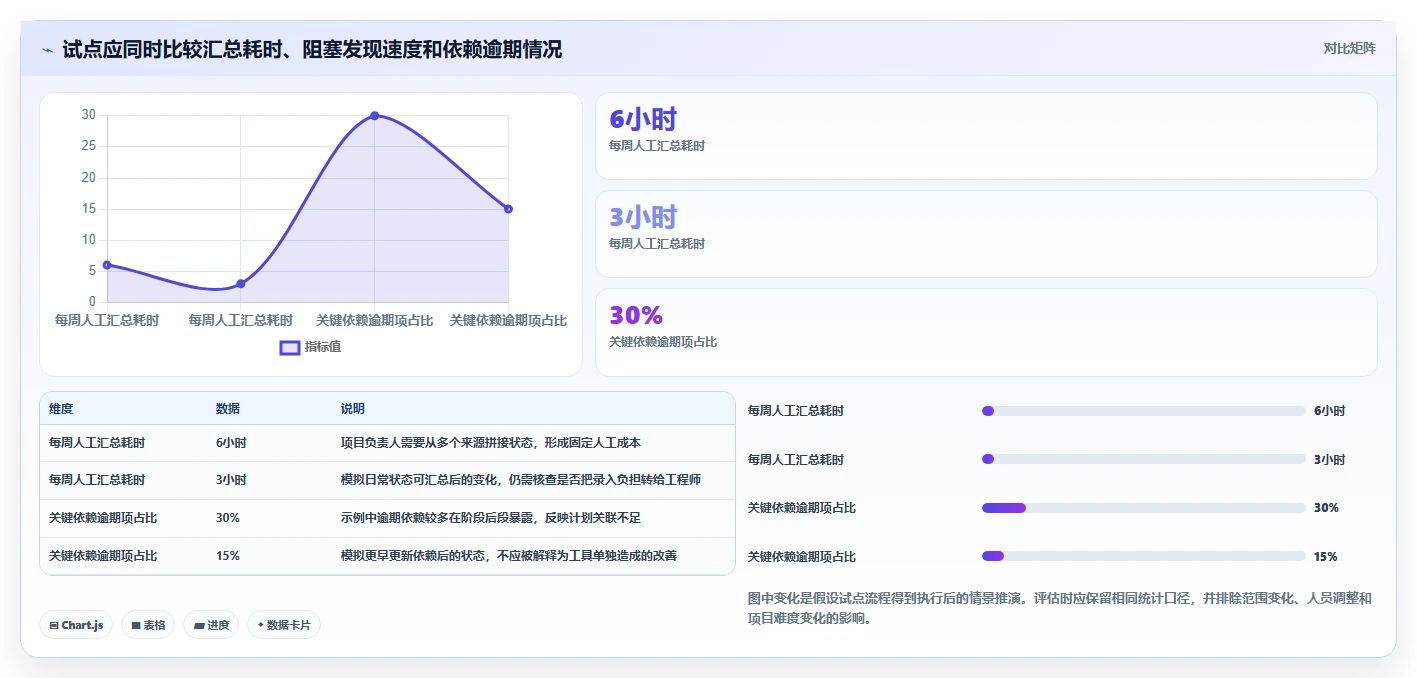Screen dimensions: 1417x678
Task: Select table cell 项目负责人需要从多个来源拼接状态
Action: [491, 443]
